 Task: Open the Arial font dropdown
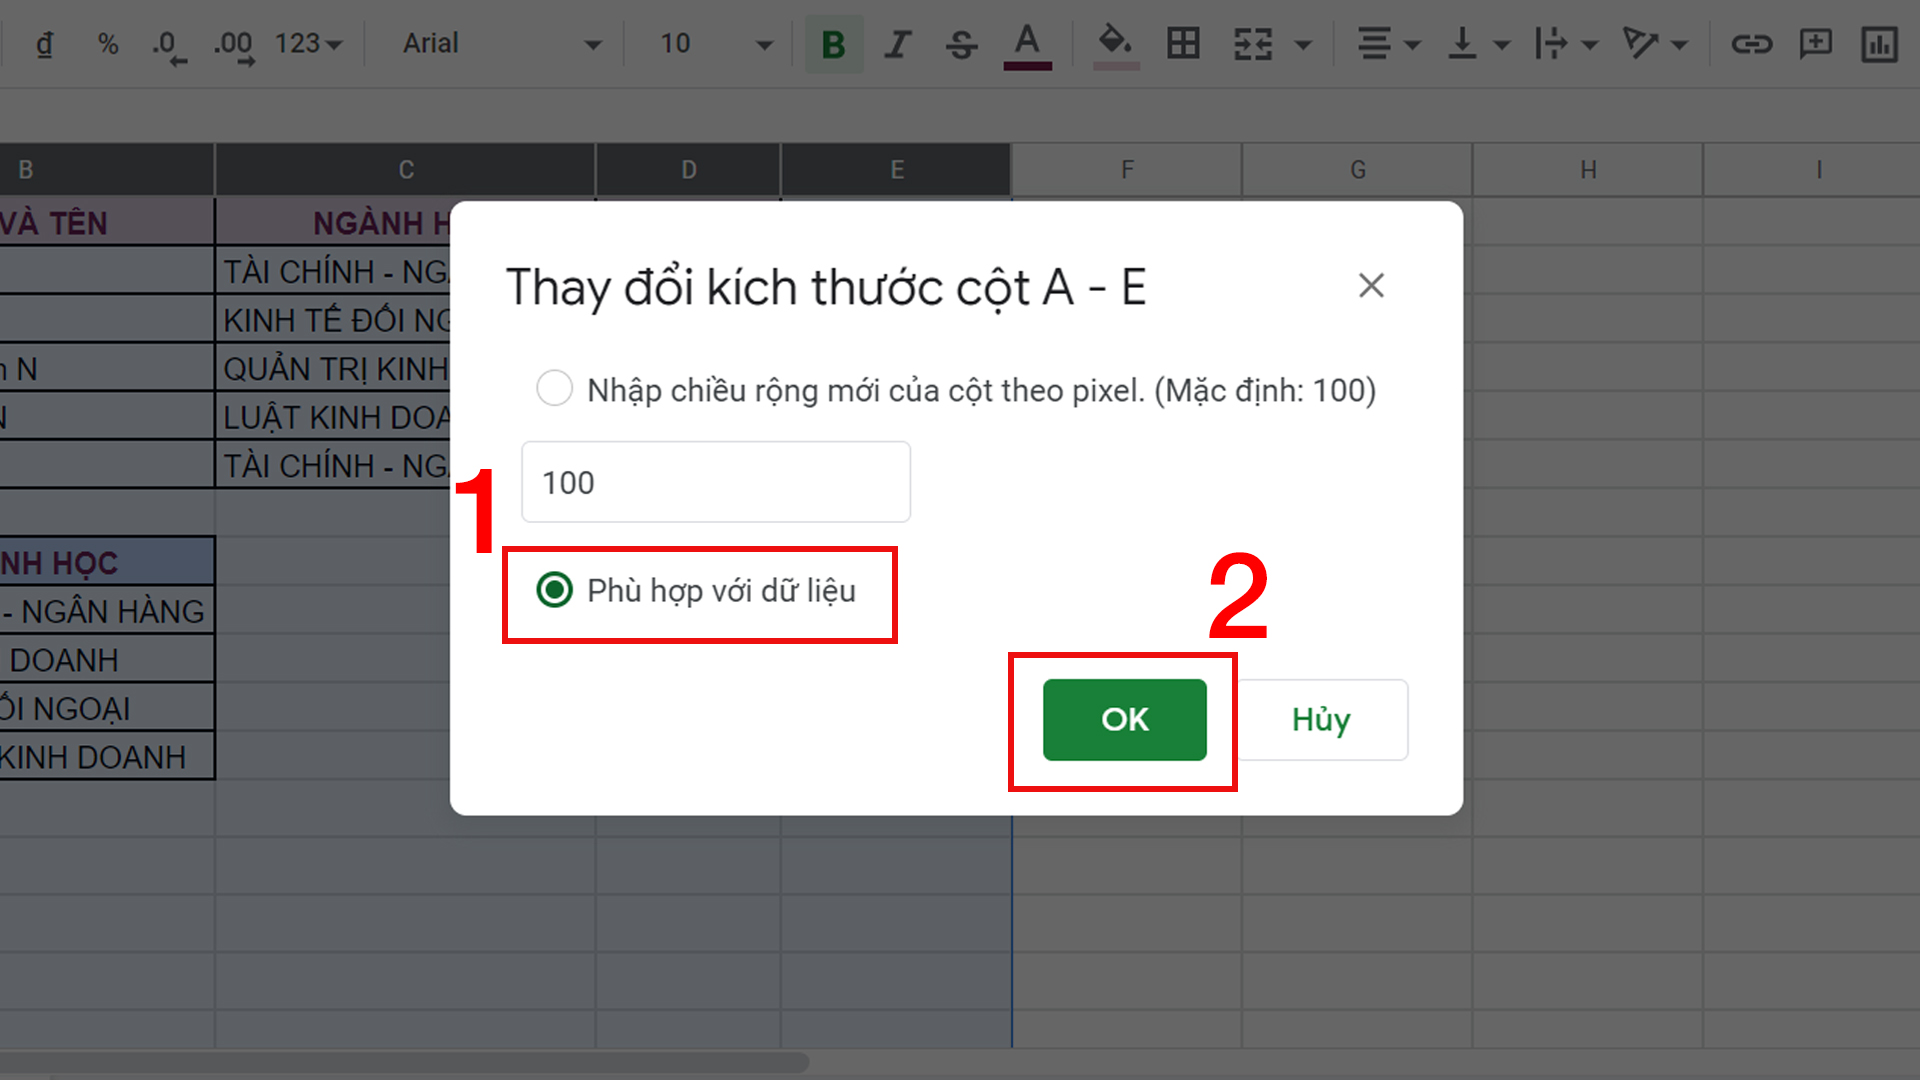click(x=500, y=44)
